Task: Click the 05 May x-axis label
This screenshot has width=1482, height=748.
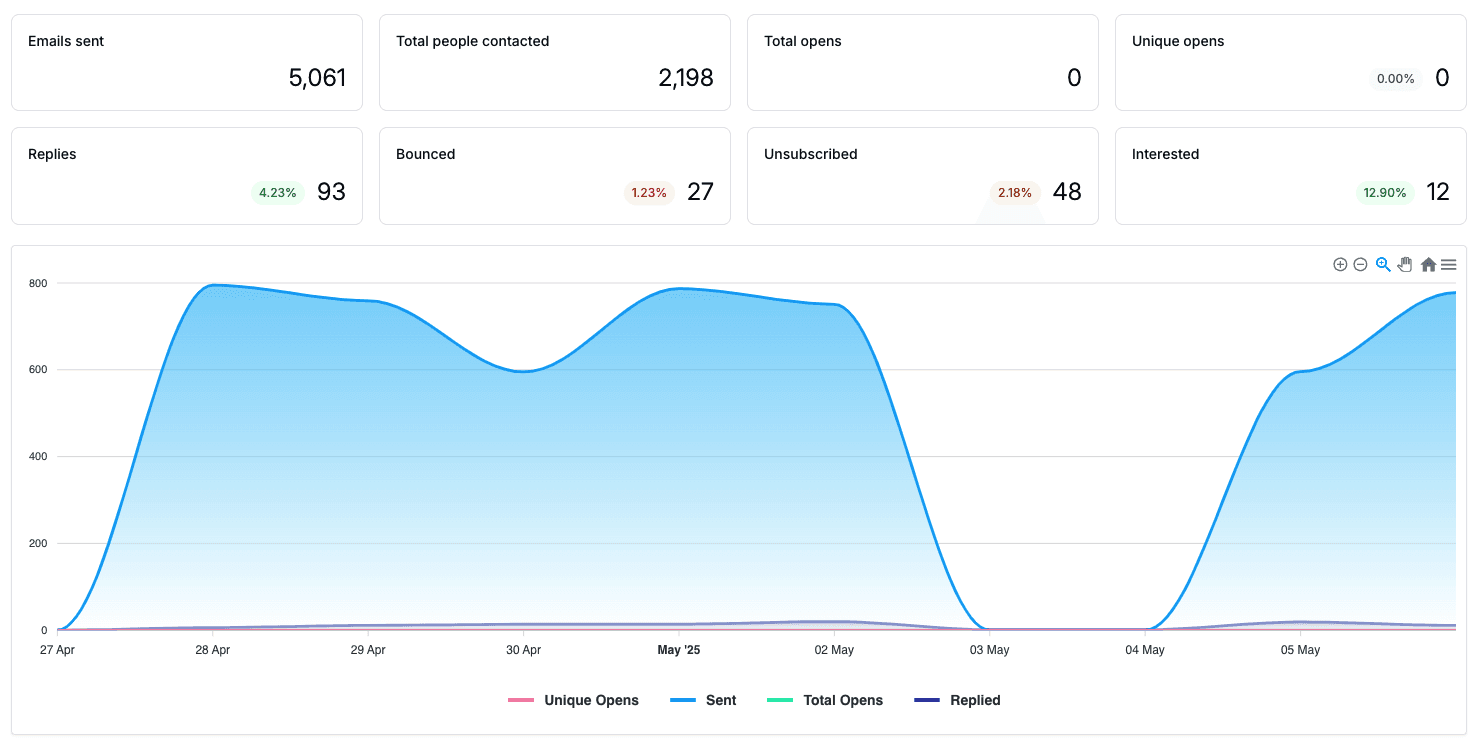Action: [x=1300, y=650]
